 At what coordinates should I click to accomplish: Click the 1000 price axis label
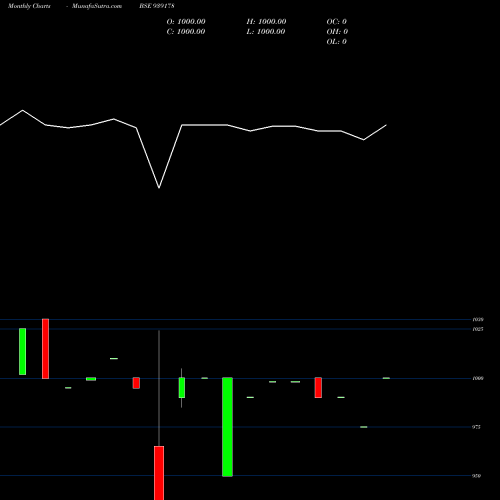(478, 378)
